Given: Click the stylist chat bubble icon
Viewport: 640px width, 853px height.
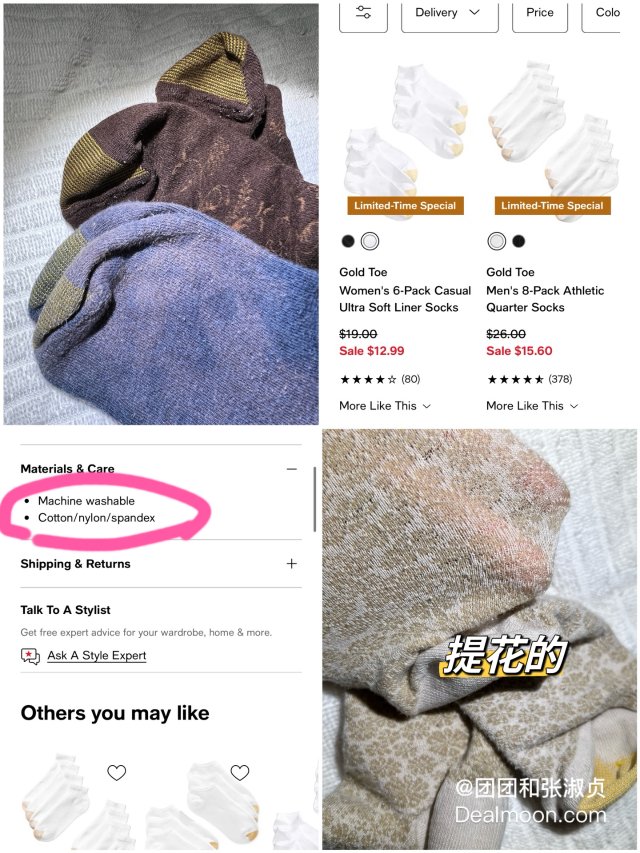Looking at the screenshot, I should (30, 656).
